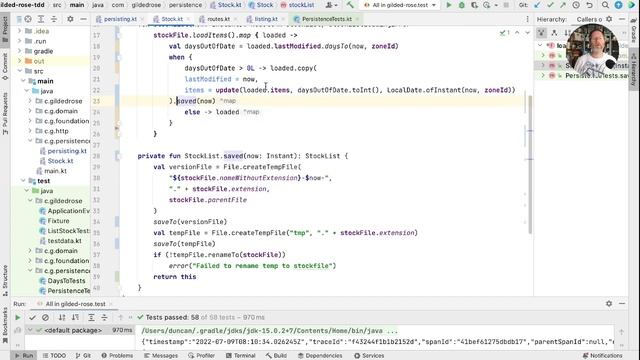Expand the gradle folder
Image resolution: width=640 pixels, height=360 pixels.
point(19,51)
